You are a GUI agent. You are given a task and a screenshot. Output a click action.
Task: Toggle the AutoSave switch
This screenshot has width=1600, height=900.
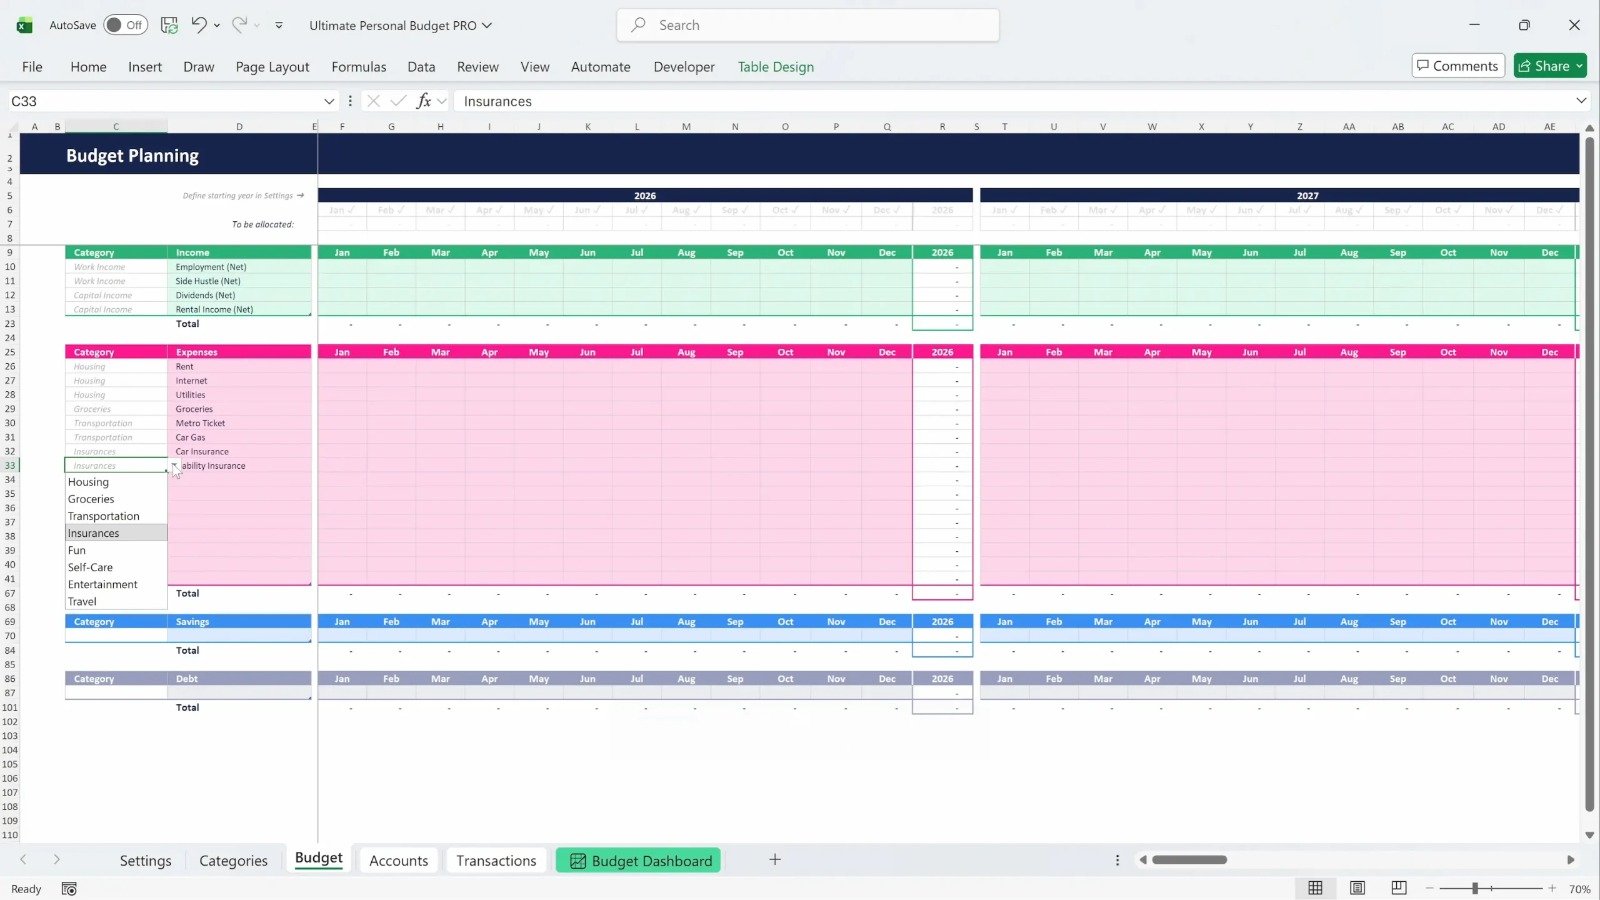[125, 25]
